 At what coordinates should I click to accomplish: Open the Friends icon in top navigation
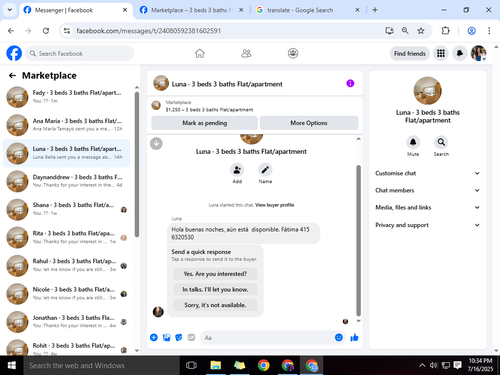click(246, 53)
